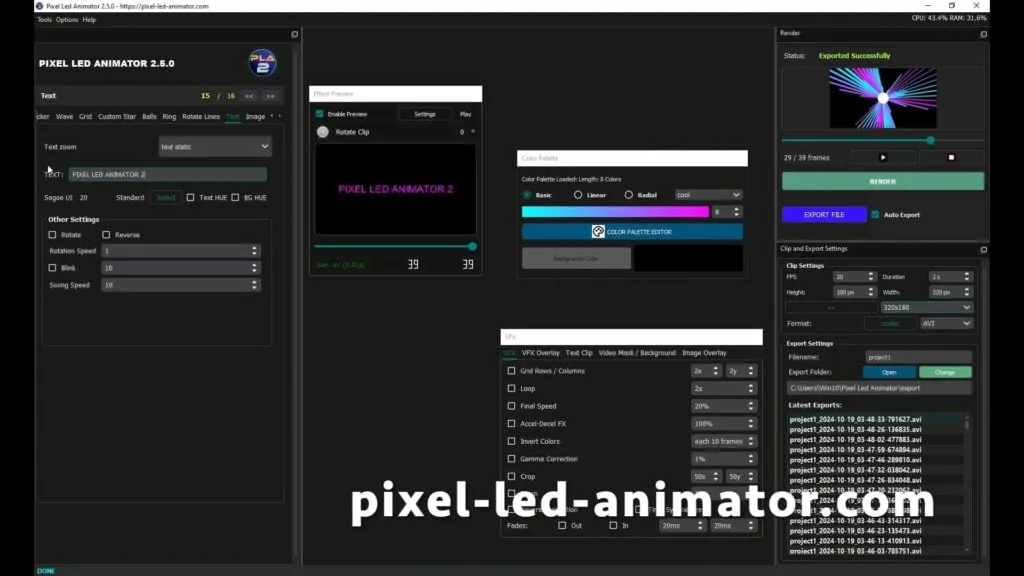
Task: Adjust the Swing Speed stepper
Action: 254,285
